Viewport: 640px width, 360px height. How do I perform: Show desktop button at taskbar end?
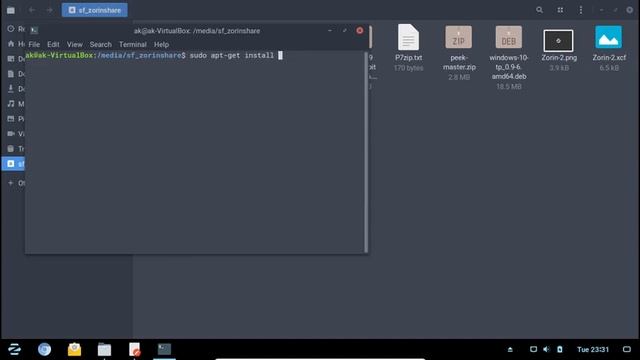tap(627, 349)
